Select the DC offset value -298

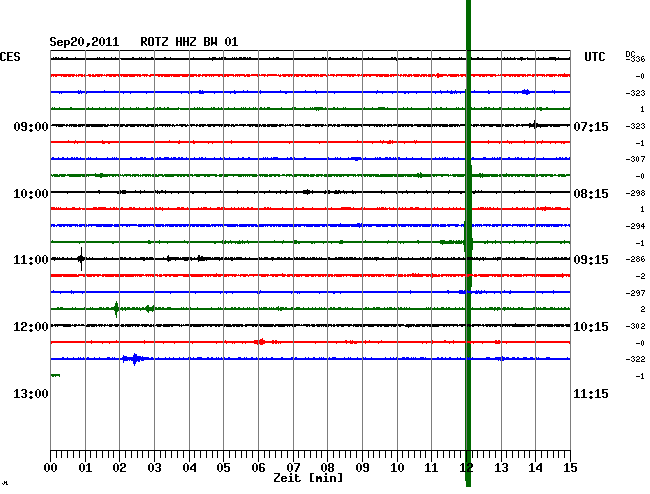[x=635, y=193]
